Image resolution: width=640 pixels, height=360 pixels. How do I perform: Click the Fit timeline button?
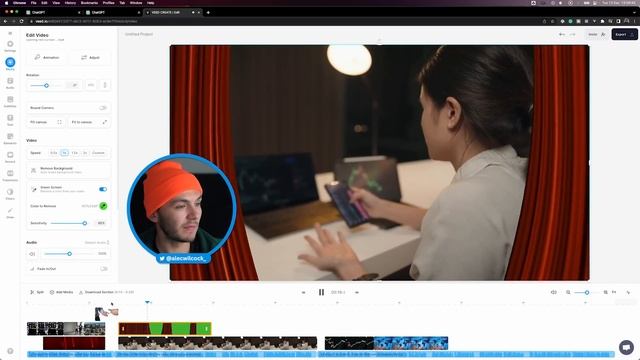(x=614, y=292)
